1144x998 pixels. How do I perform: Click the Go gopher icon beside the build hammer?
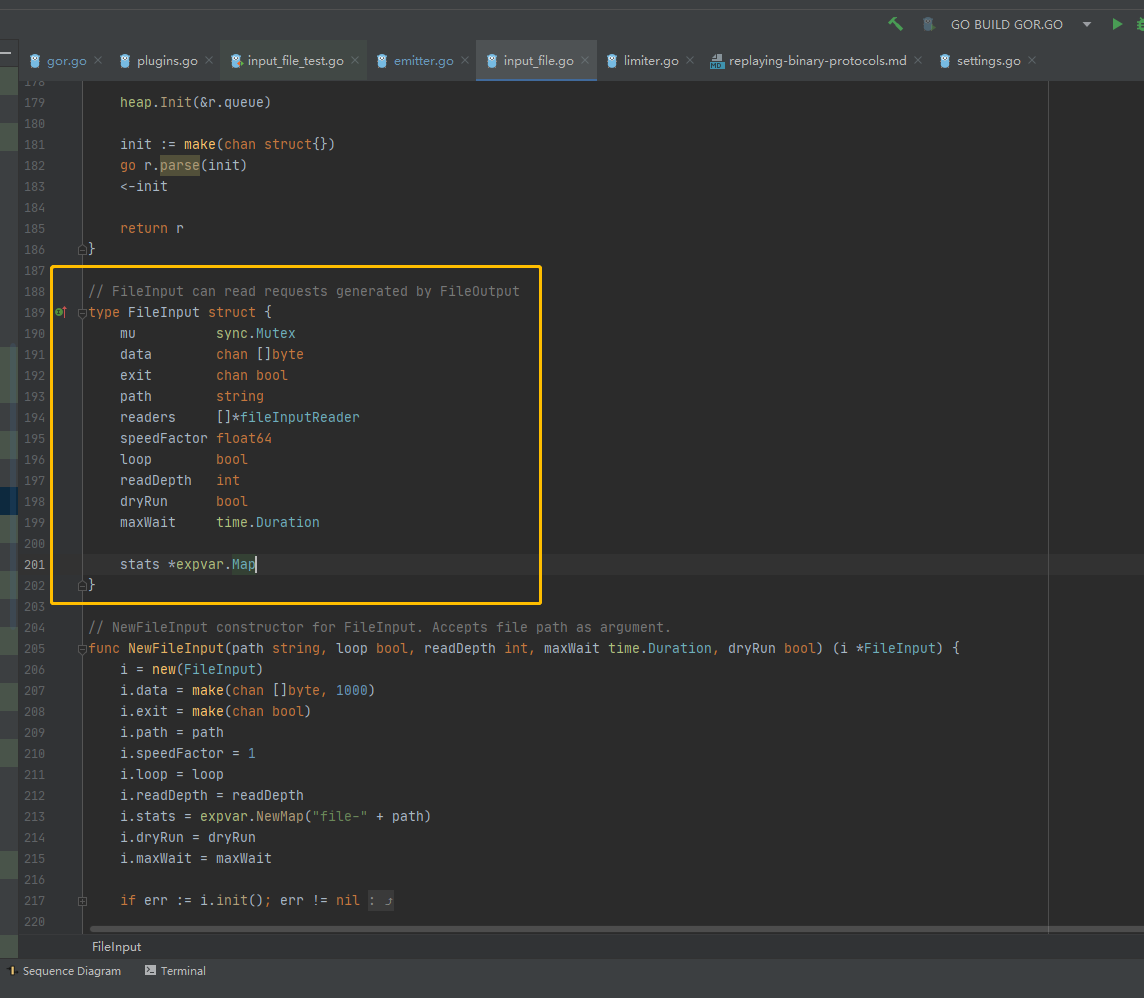(928, 24)
